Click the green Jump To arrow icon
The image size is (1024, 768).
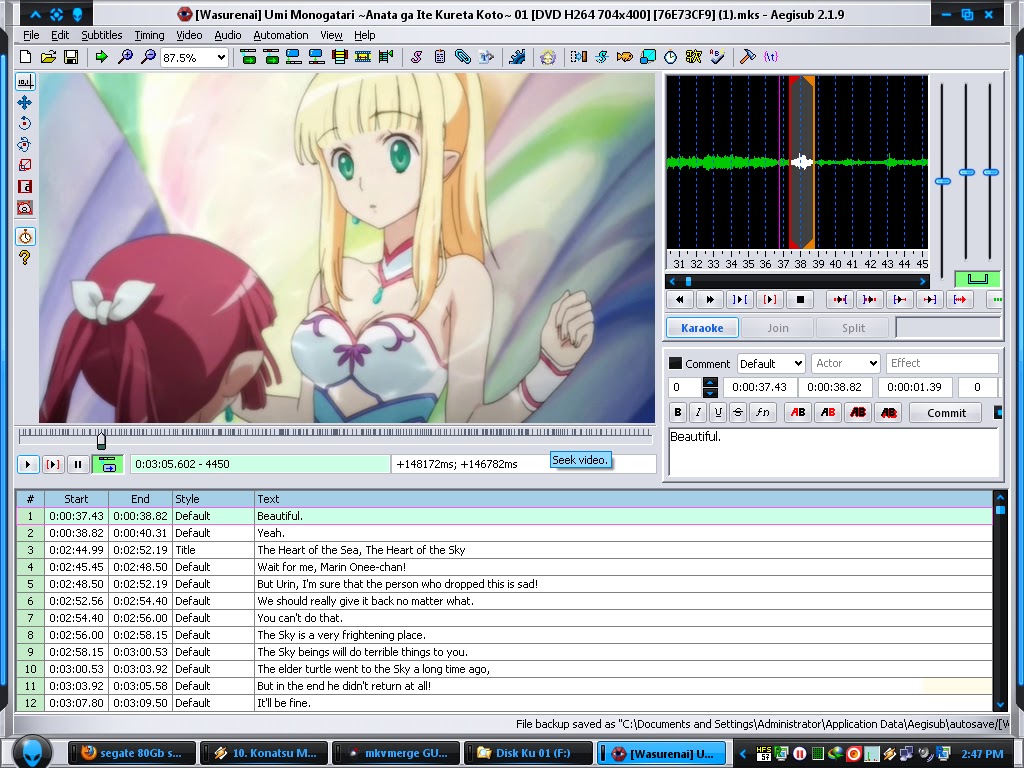[101, 57]
